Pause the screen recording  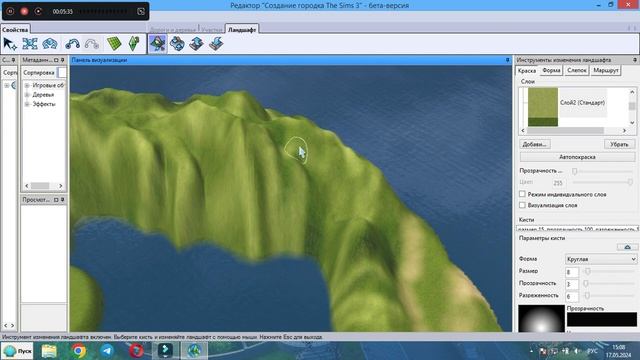point(10,11)
